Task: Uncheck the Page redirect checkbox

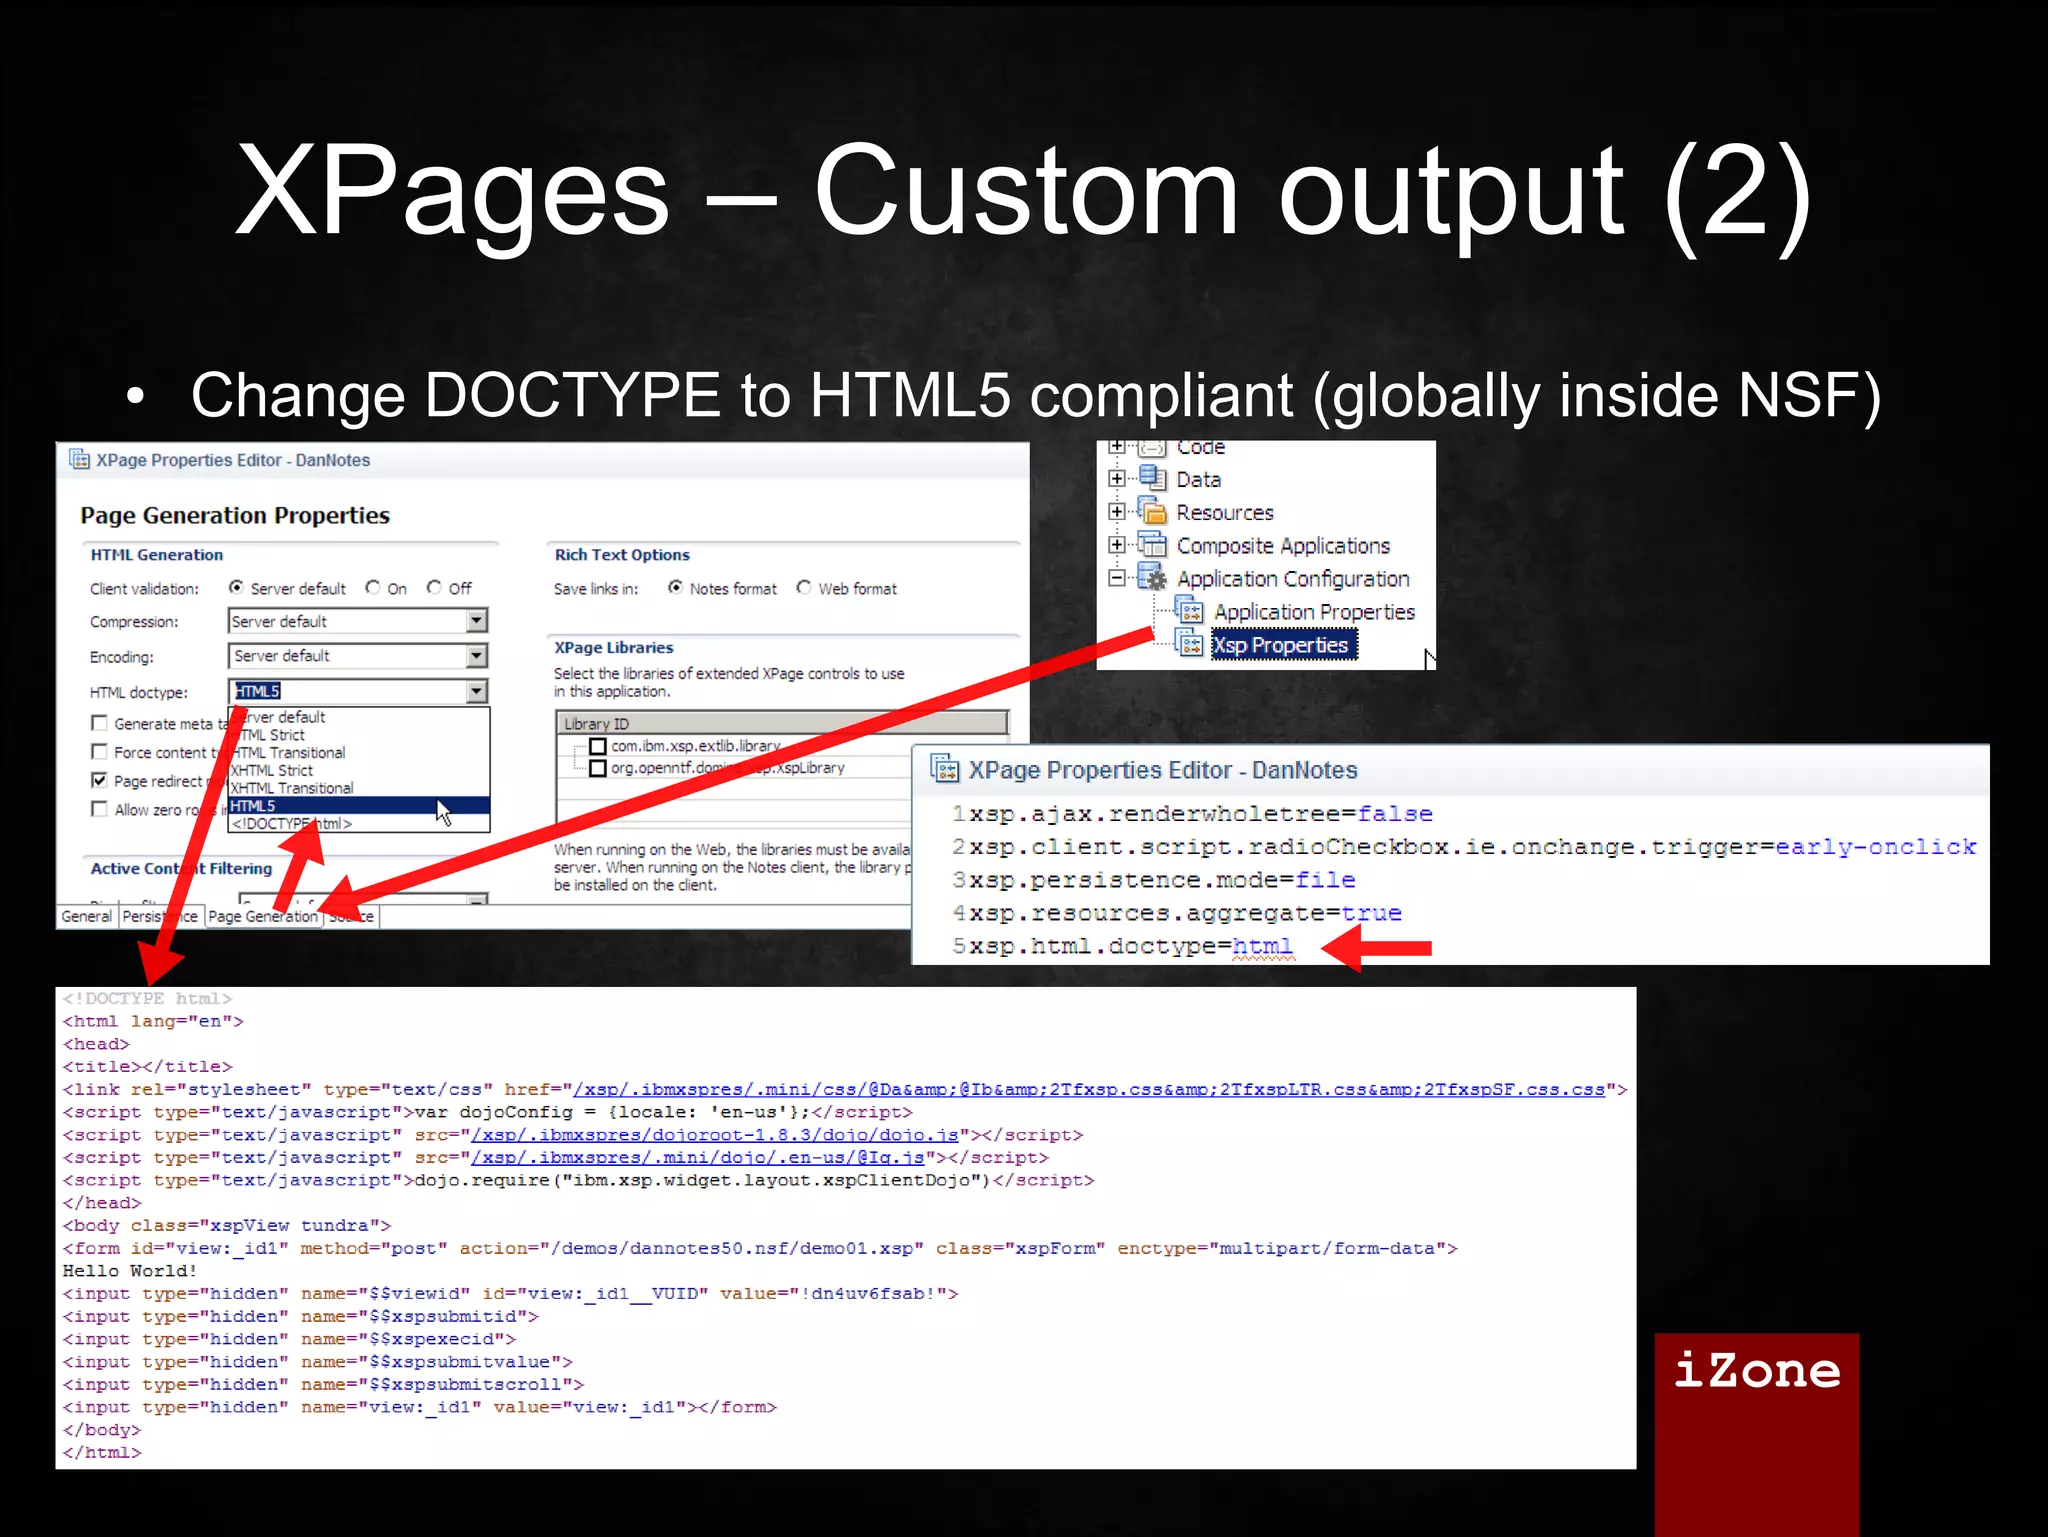Action: 99,780
